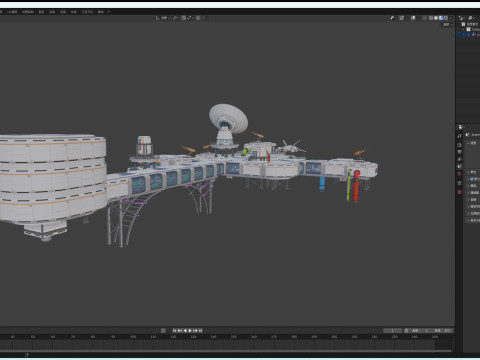Screen dimensions: 480x360
Task: Open the second menu in top bar
Action: pyautogui.click(x=12, y=12)
